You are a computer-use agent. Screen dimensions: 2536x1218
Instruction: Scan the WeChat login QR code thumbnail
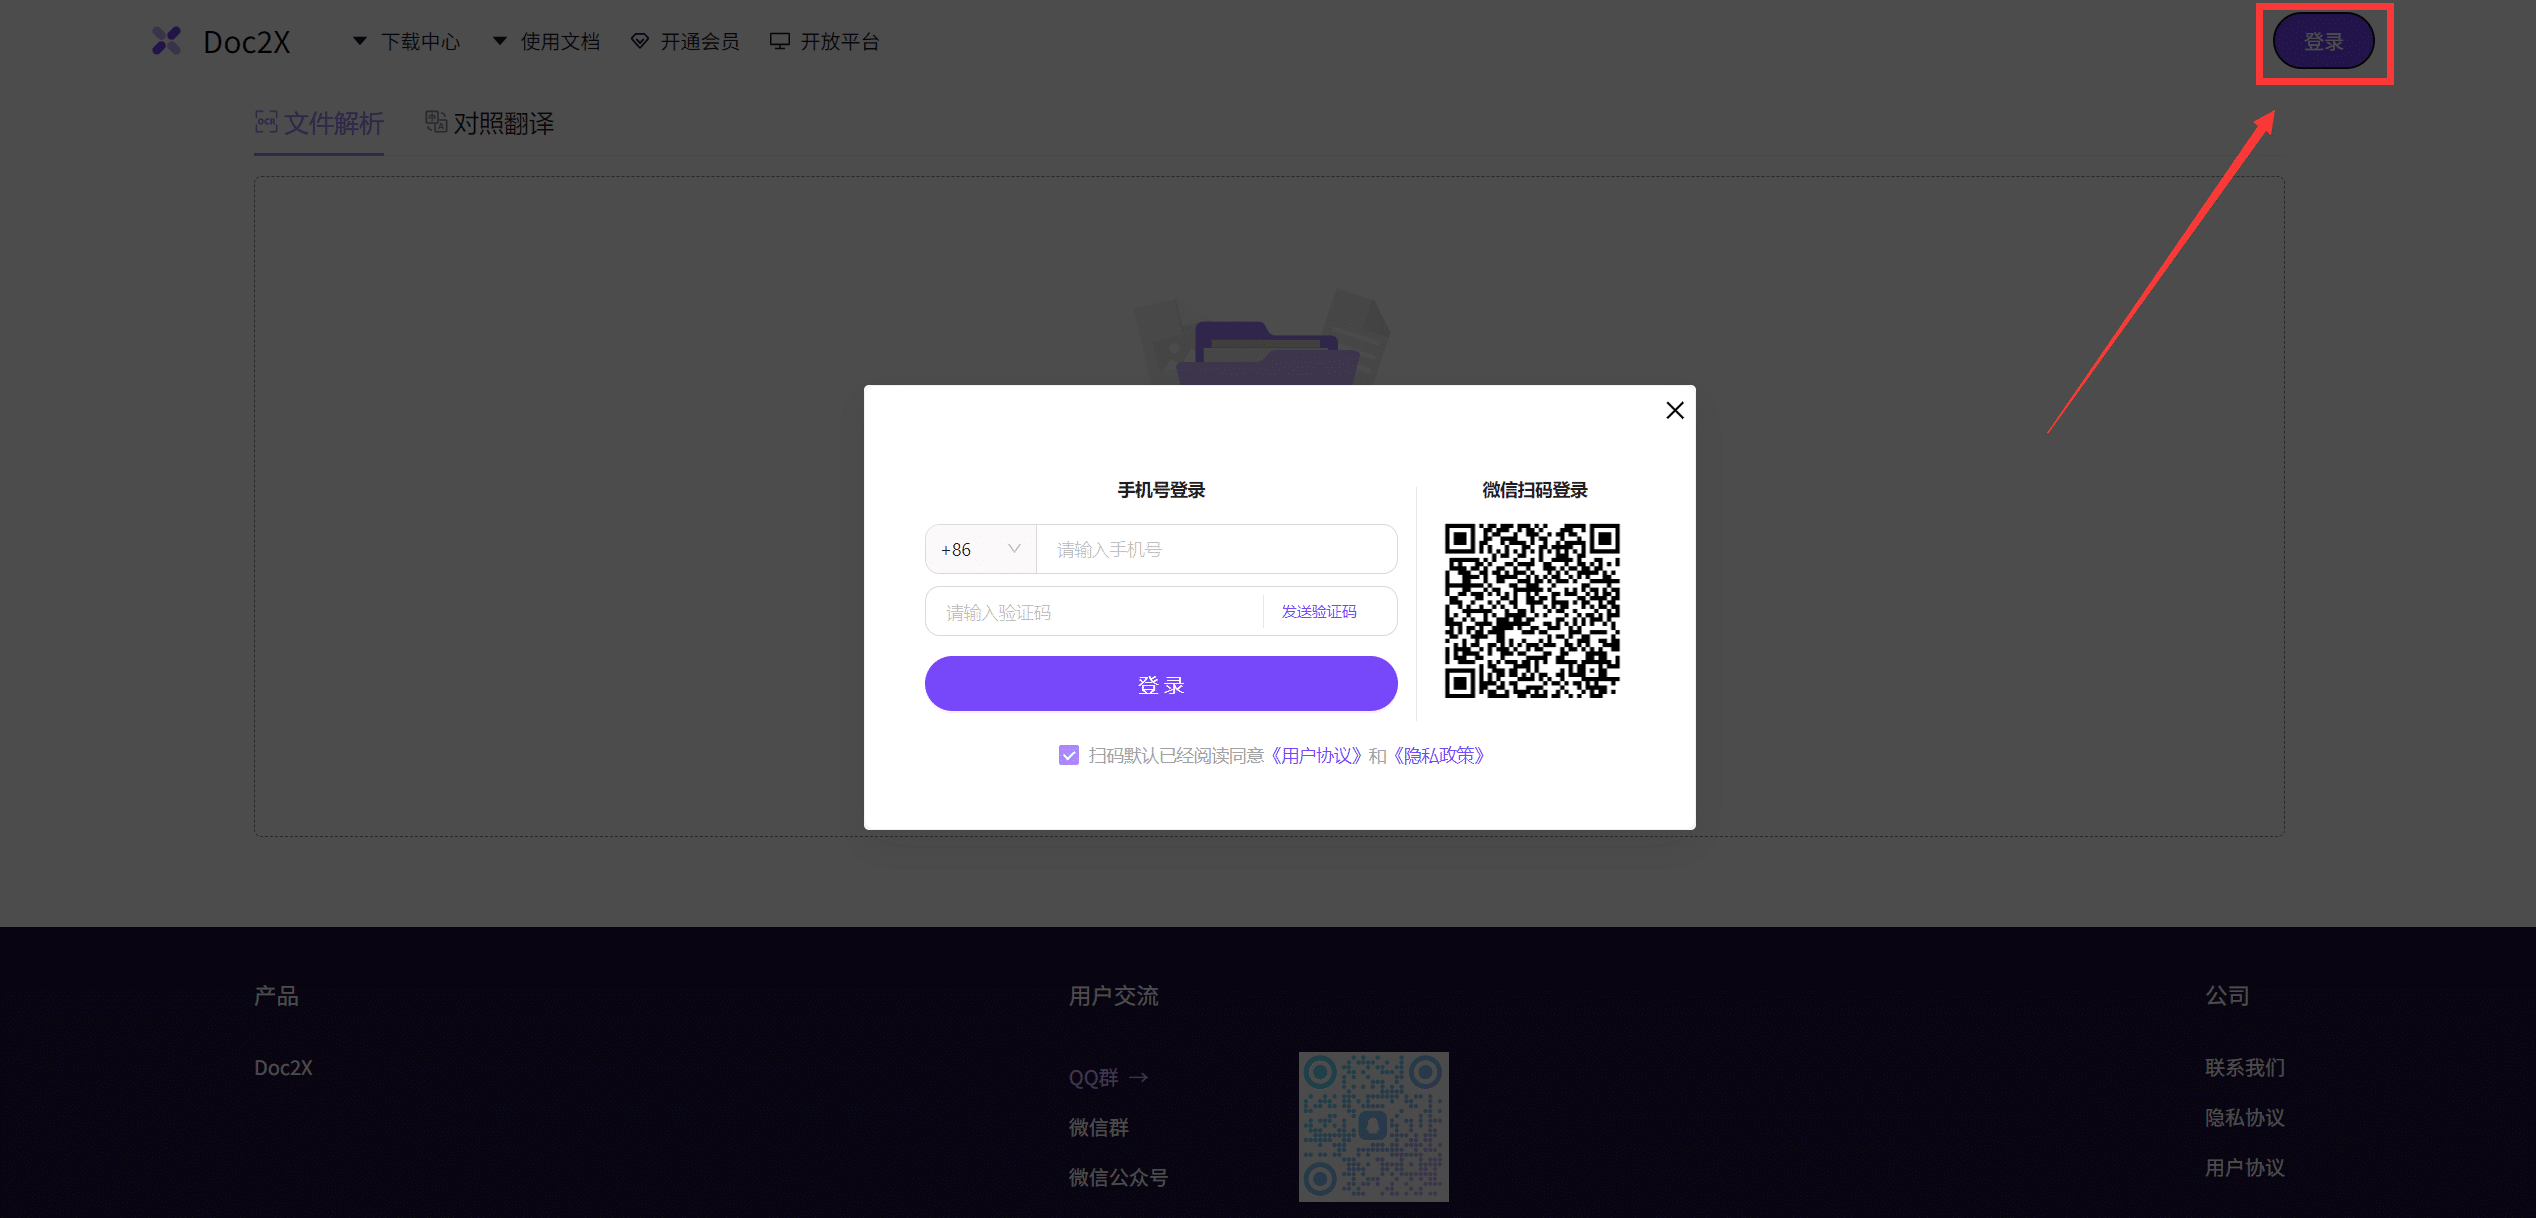click(1531, 610)
